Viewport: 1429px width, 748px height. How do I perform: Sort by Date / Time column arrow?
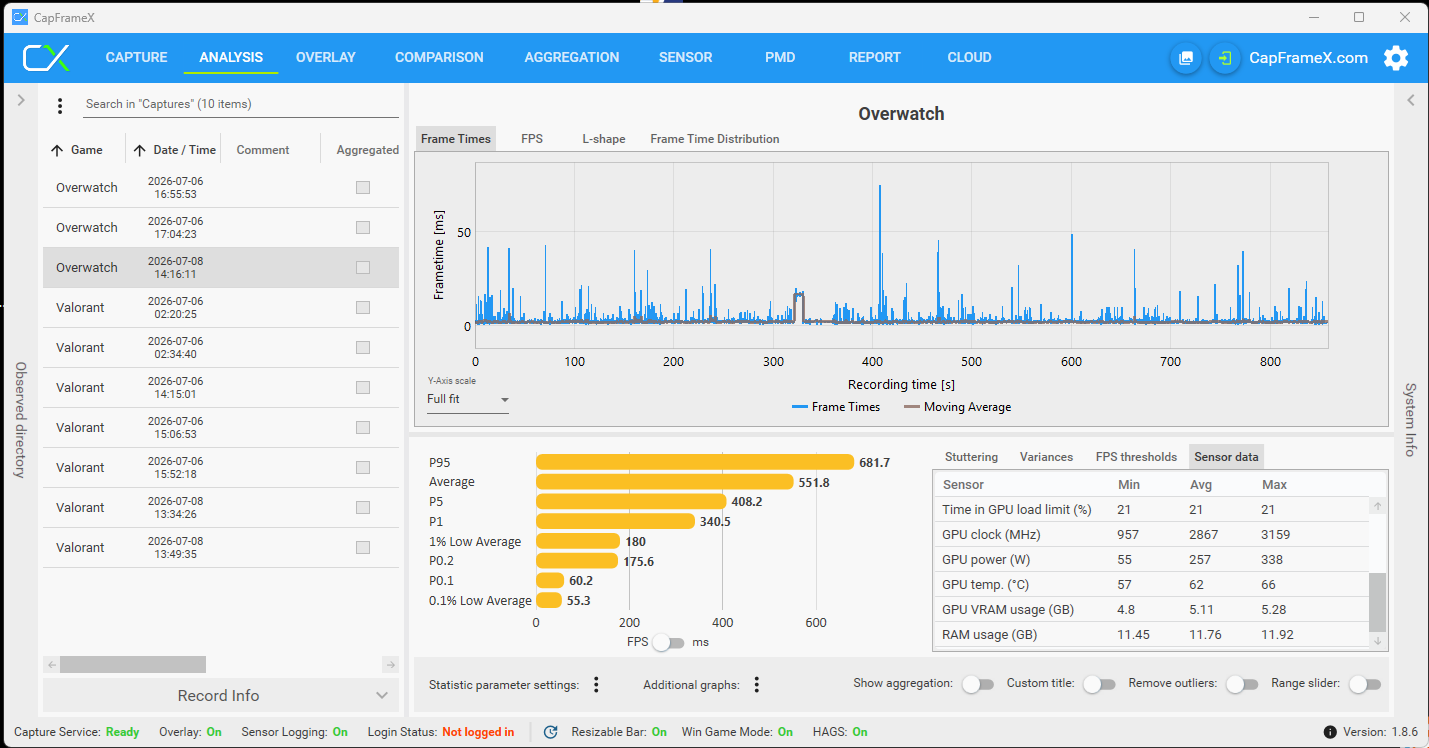(x=139, y=150)
